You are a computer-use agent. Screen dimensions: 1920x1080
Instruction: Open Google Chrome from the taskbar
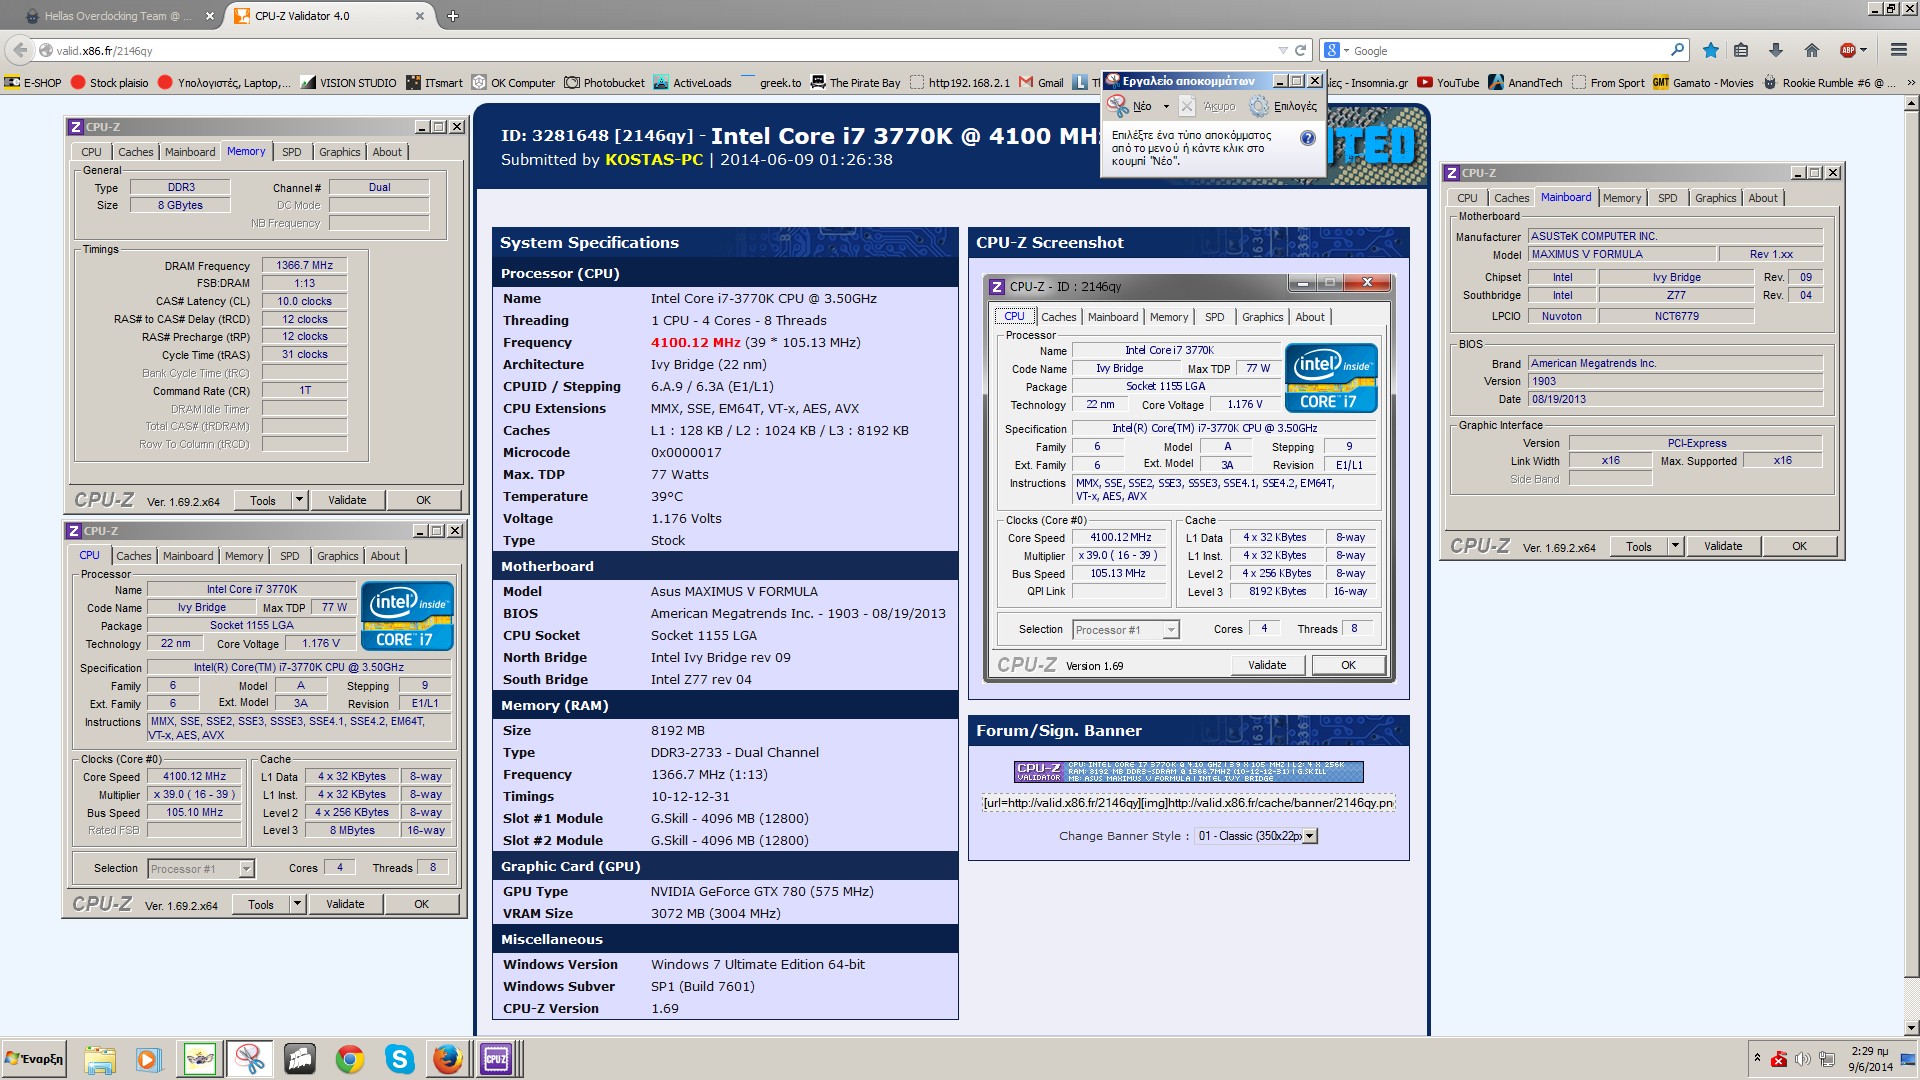point(349,1059)
